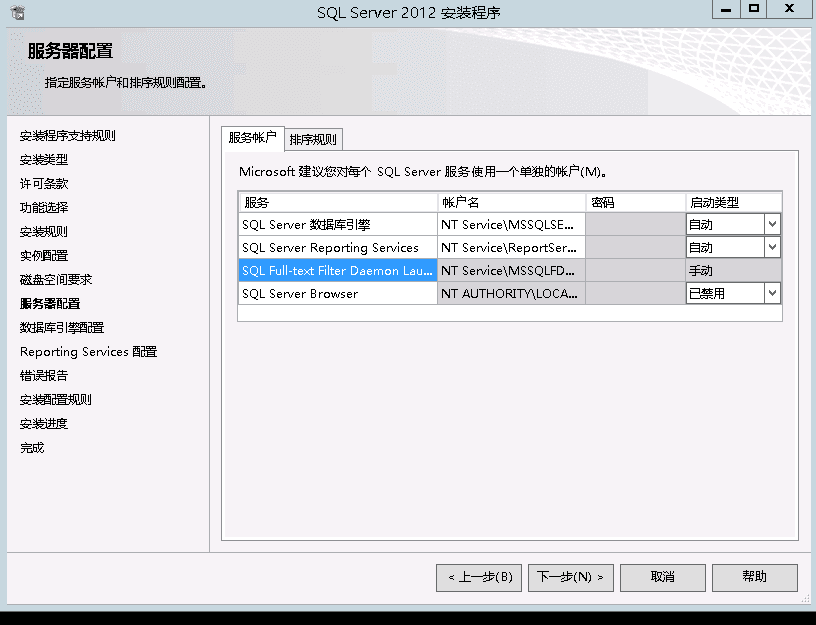816x625 pixels.
Task: Click the 安装程序支持规则 step in sidebar
Action: click(68, 136)
